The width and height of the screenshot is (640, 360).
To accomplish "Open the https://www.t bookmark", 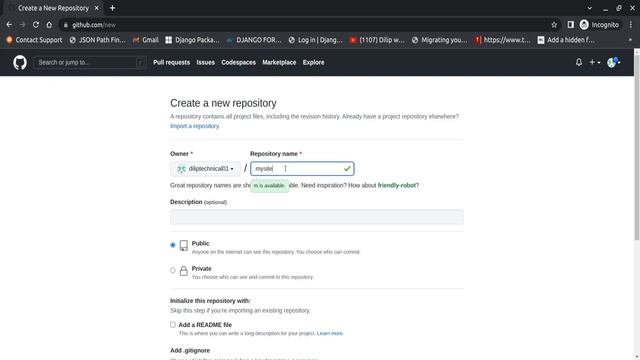I will pyautogui.click(x=502, y=40).
